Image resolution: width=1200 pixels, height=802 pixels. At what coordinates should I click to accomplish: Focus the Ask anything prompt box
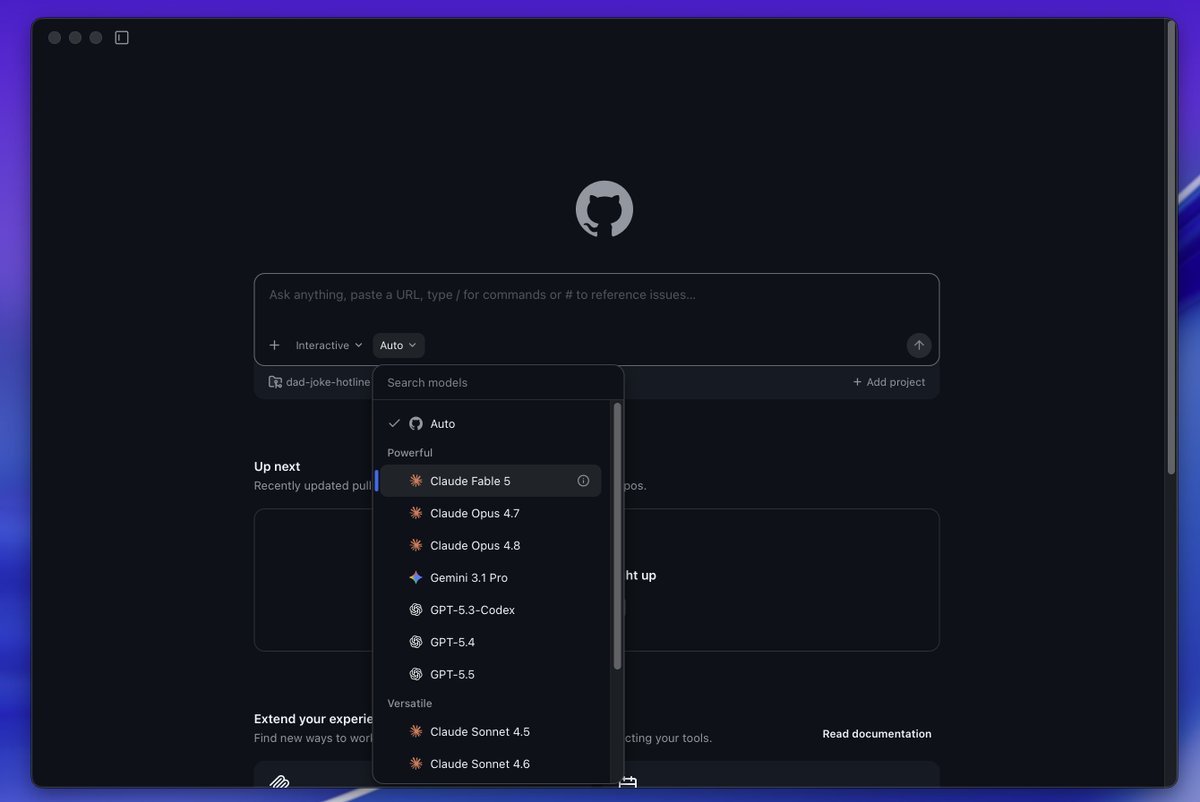(596, 296)
